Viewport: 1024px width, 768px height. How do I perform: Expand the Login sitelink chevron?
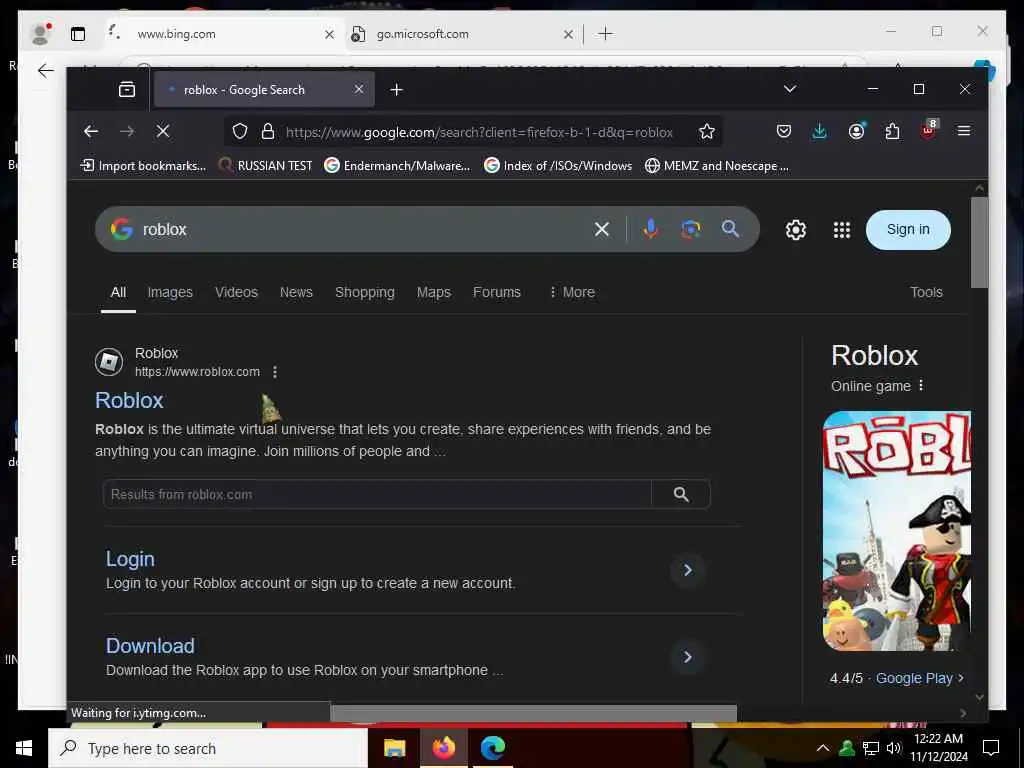tap(688, 570)
